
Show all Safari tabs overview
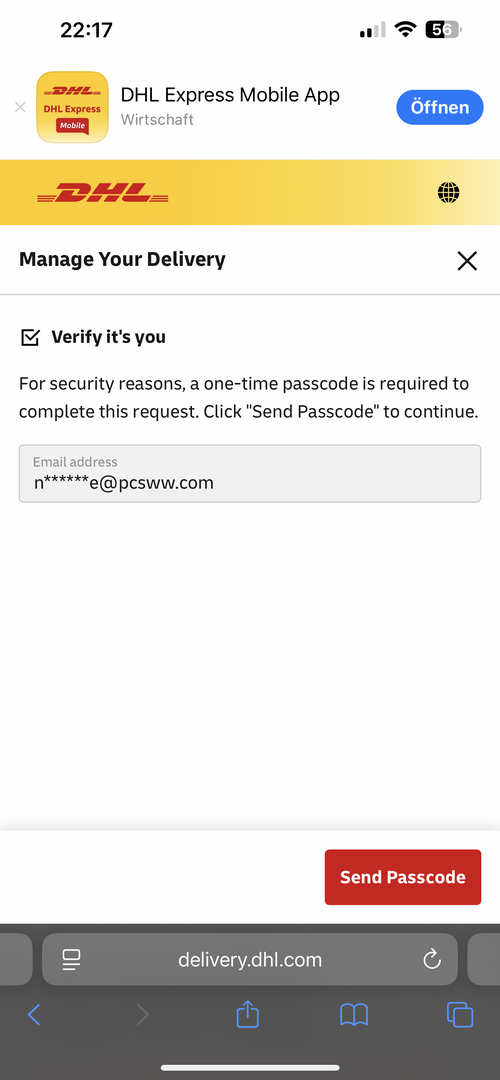(460, 1015)
